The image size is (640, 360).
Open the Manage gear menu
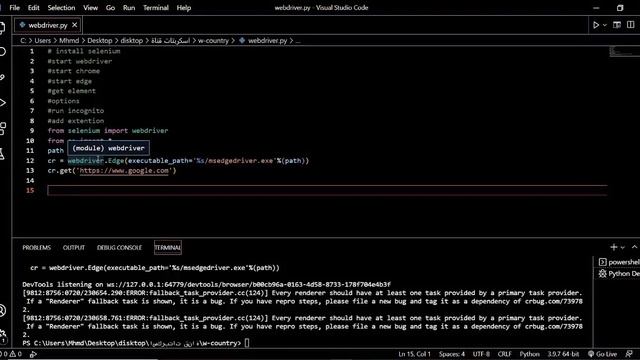[x=2, y=335]
